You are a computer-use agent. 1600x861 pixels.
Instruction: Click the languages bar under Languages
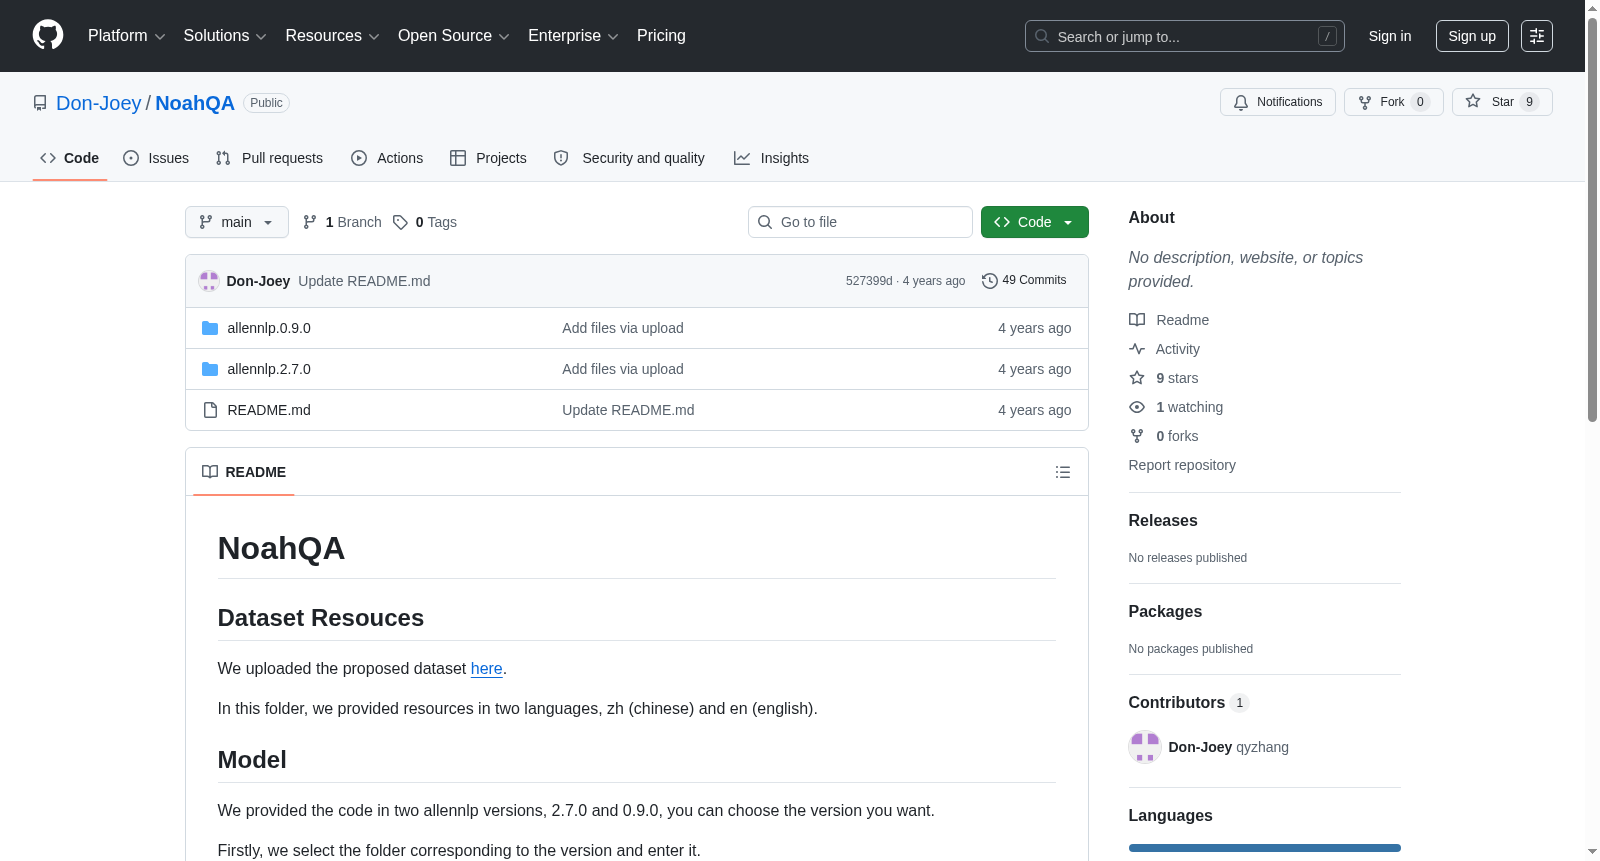[1265, 848]
